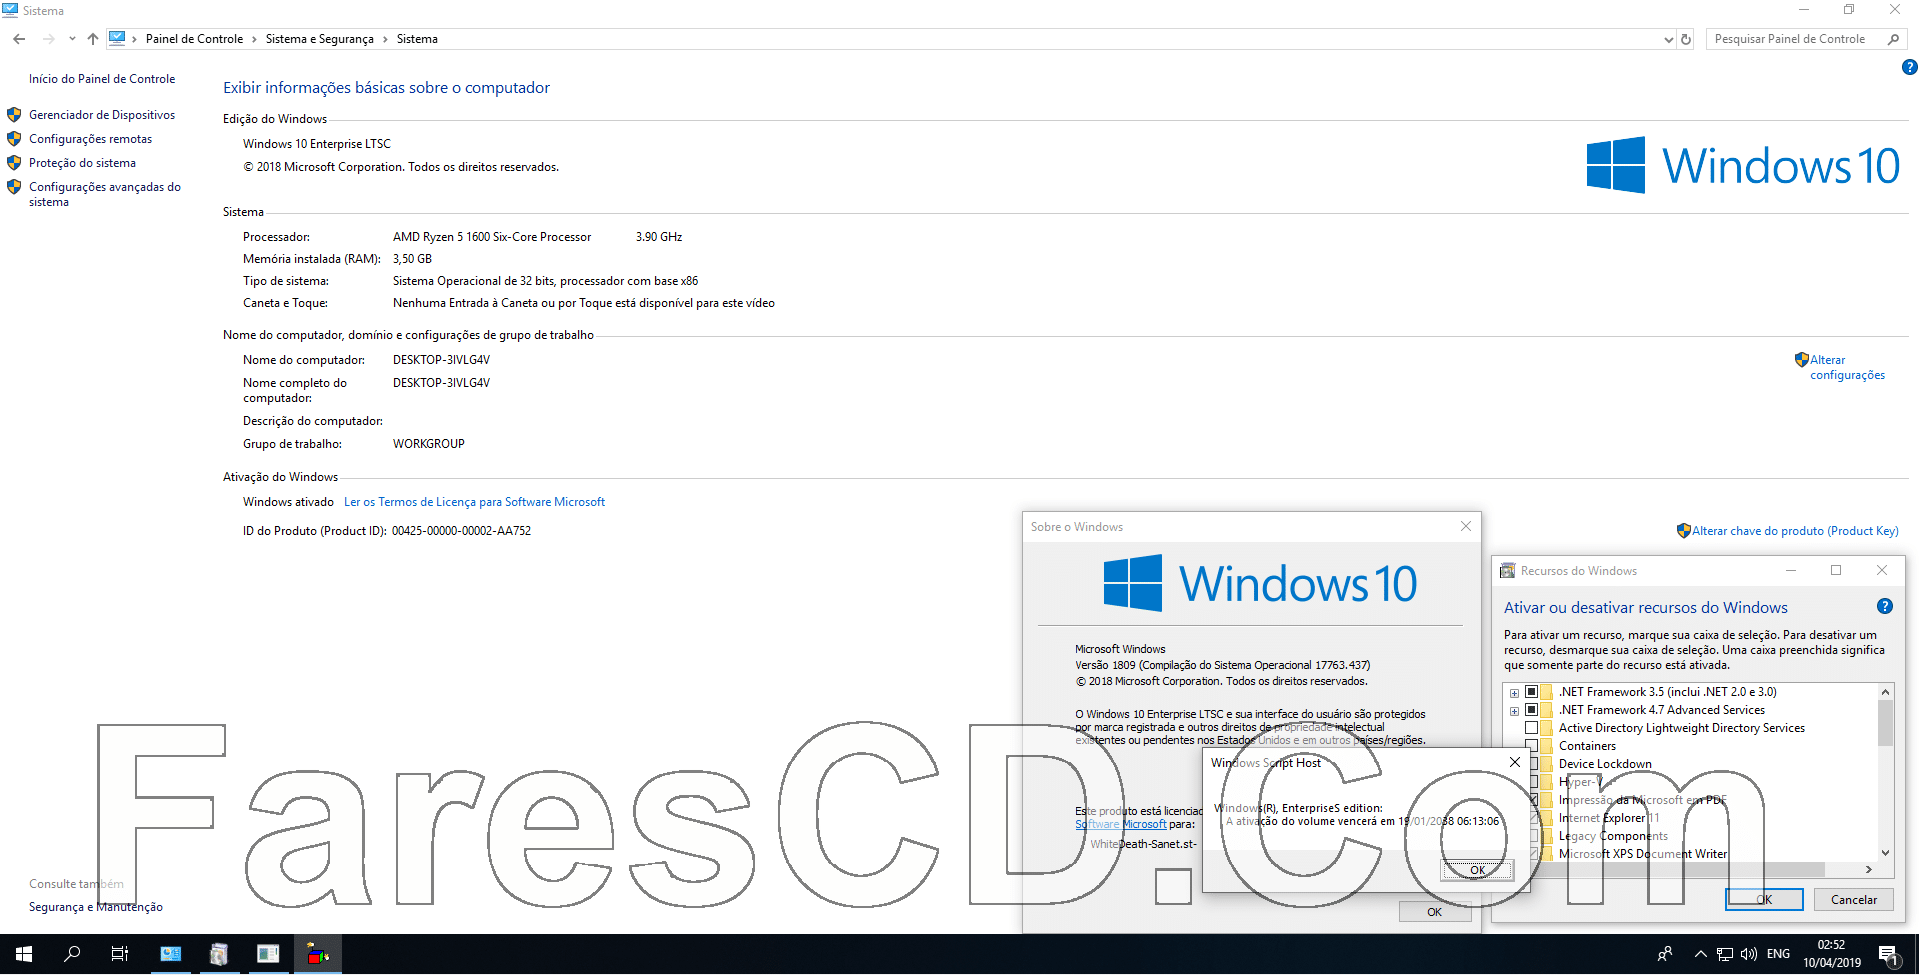Click the features list scroll up arrow

1885,692
